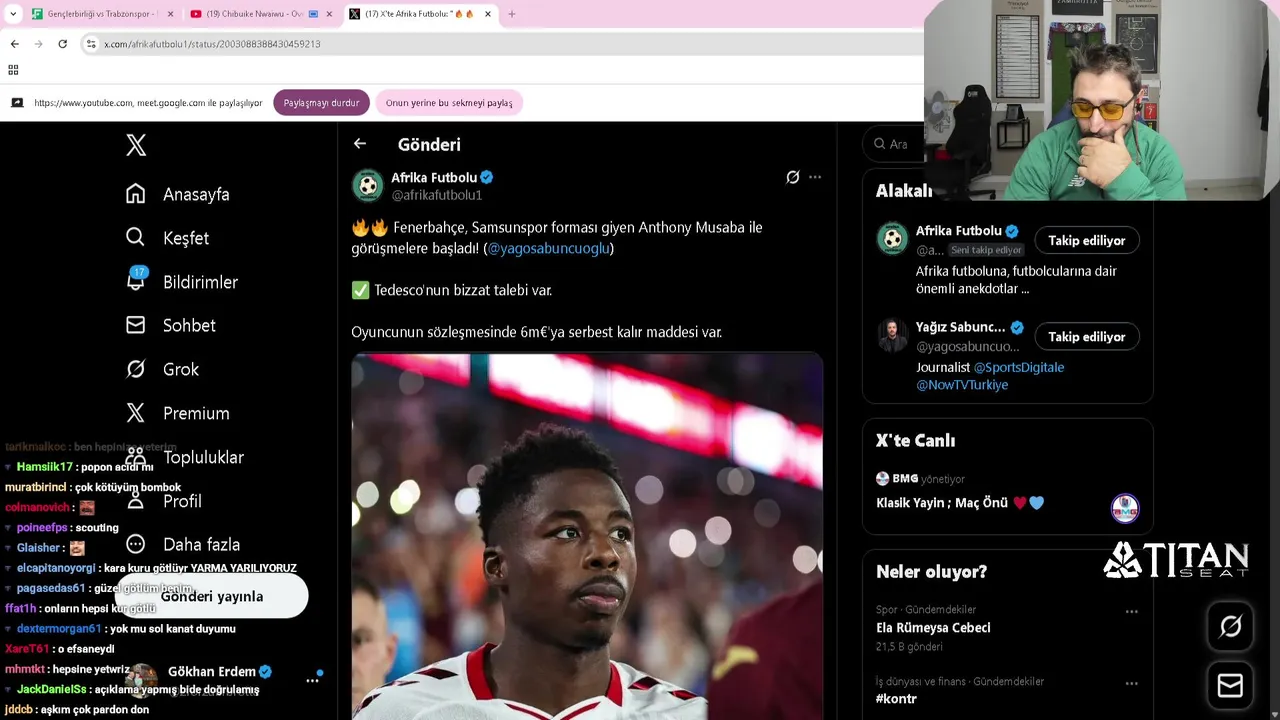This screenshot has height=720, width=1280.
Task: Open Bildirimler bell icon with 17 badge
Action: [x=136, y=280]
